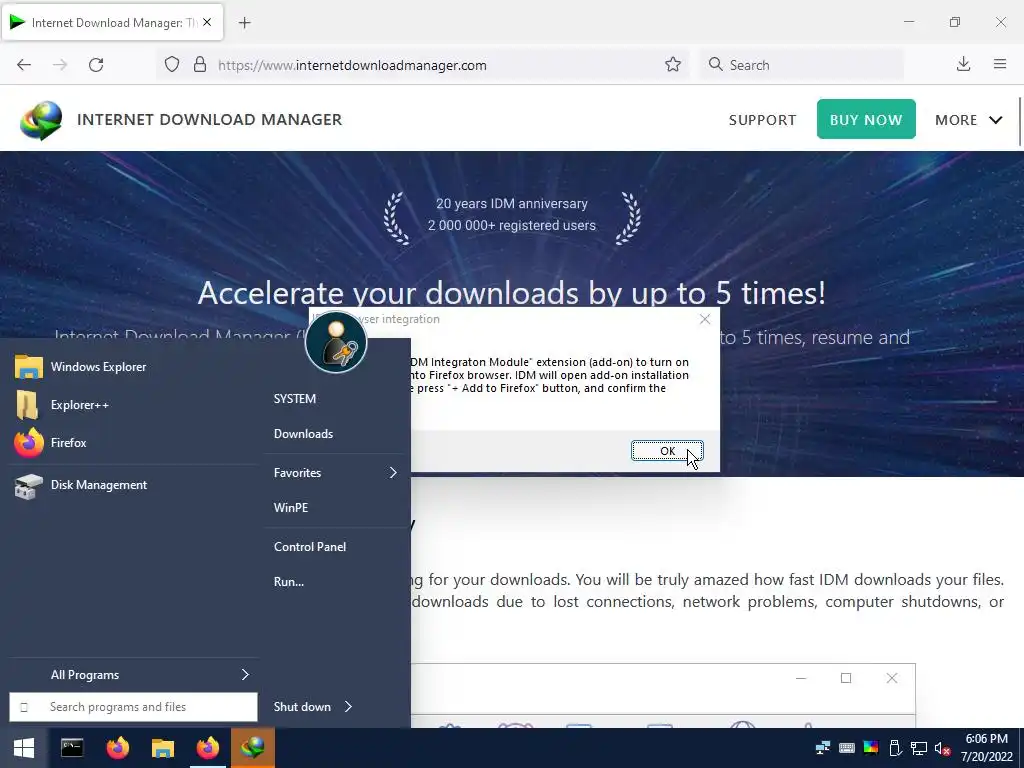Show clock and date 6:06 PM

tap(986, 748)
